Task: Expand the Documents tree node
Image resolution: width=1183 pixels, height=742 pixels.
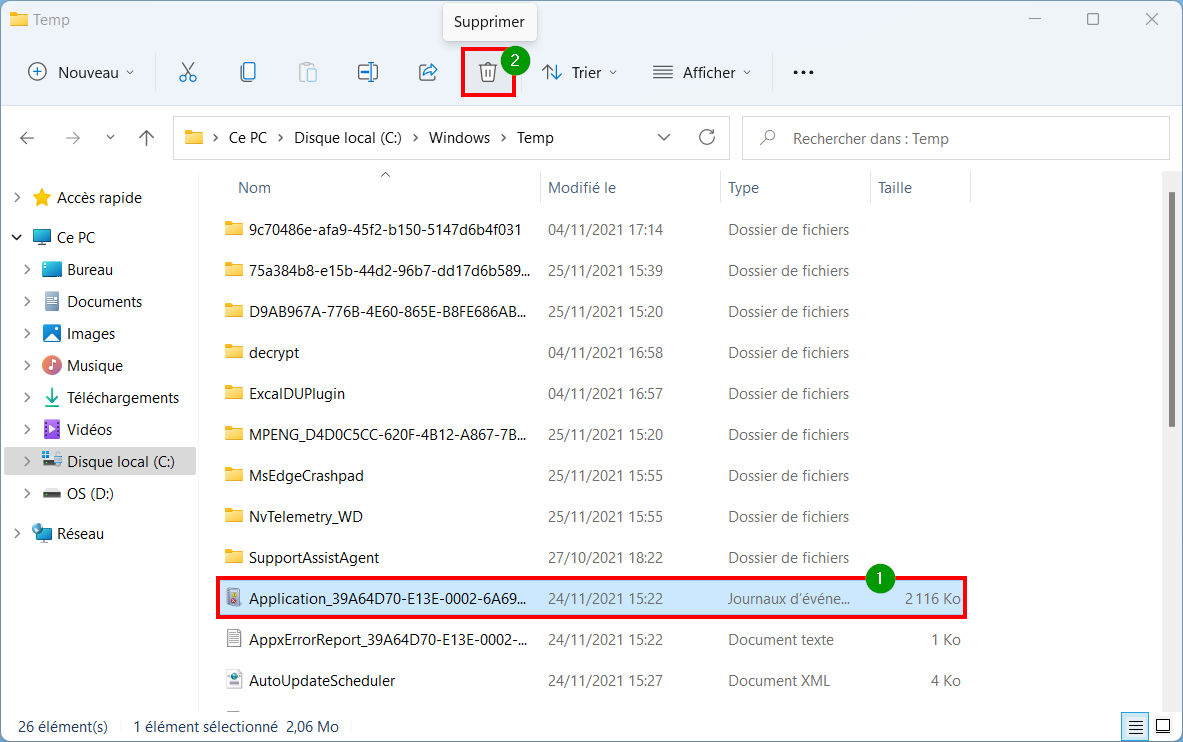Action: click(x=27, y=301)
